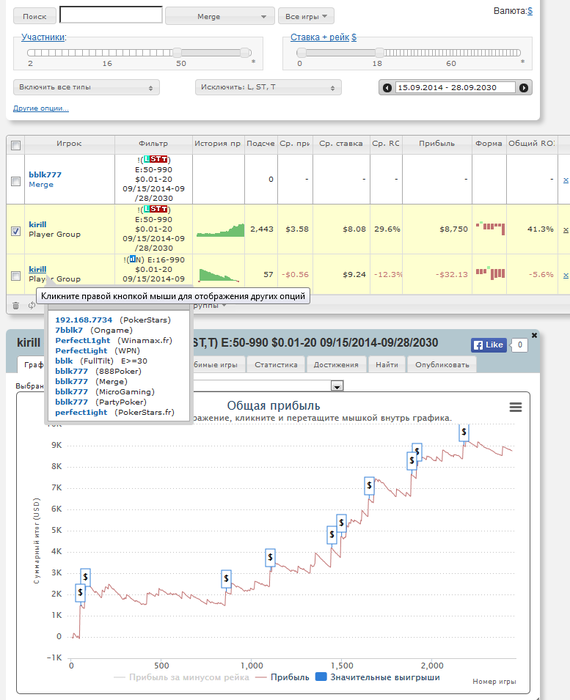The image size is (570, 700).
Task: Click the Ставка + рейк $ link
Action: (x=323, y=38)
